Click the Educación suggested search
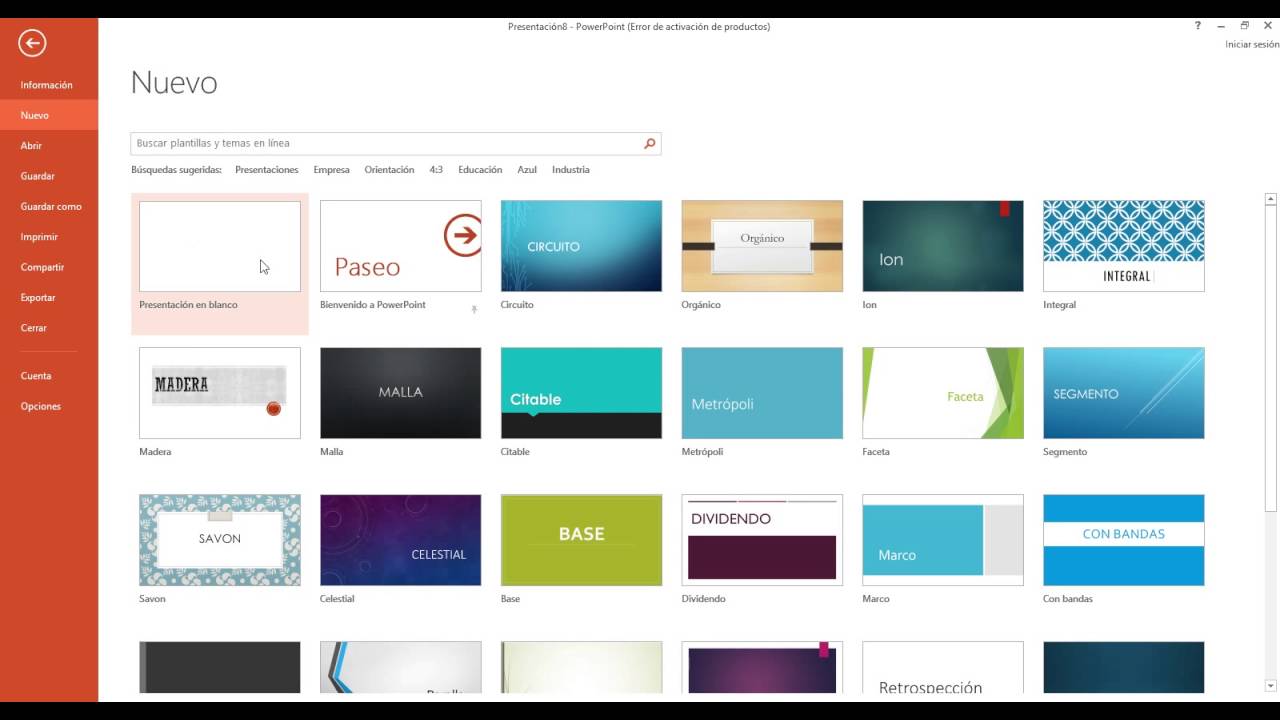The width and height of the screenshot is (1280, 720). point(480,170)
